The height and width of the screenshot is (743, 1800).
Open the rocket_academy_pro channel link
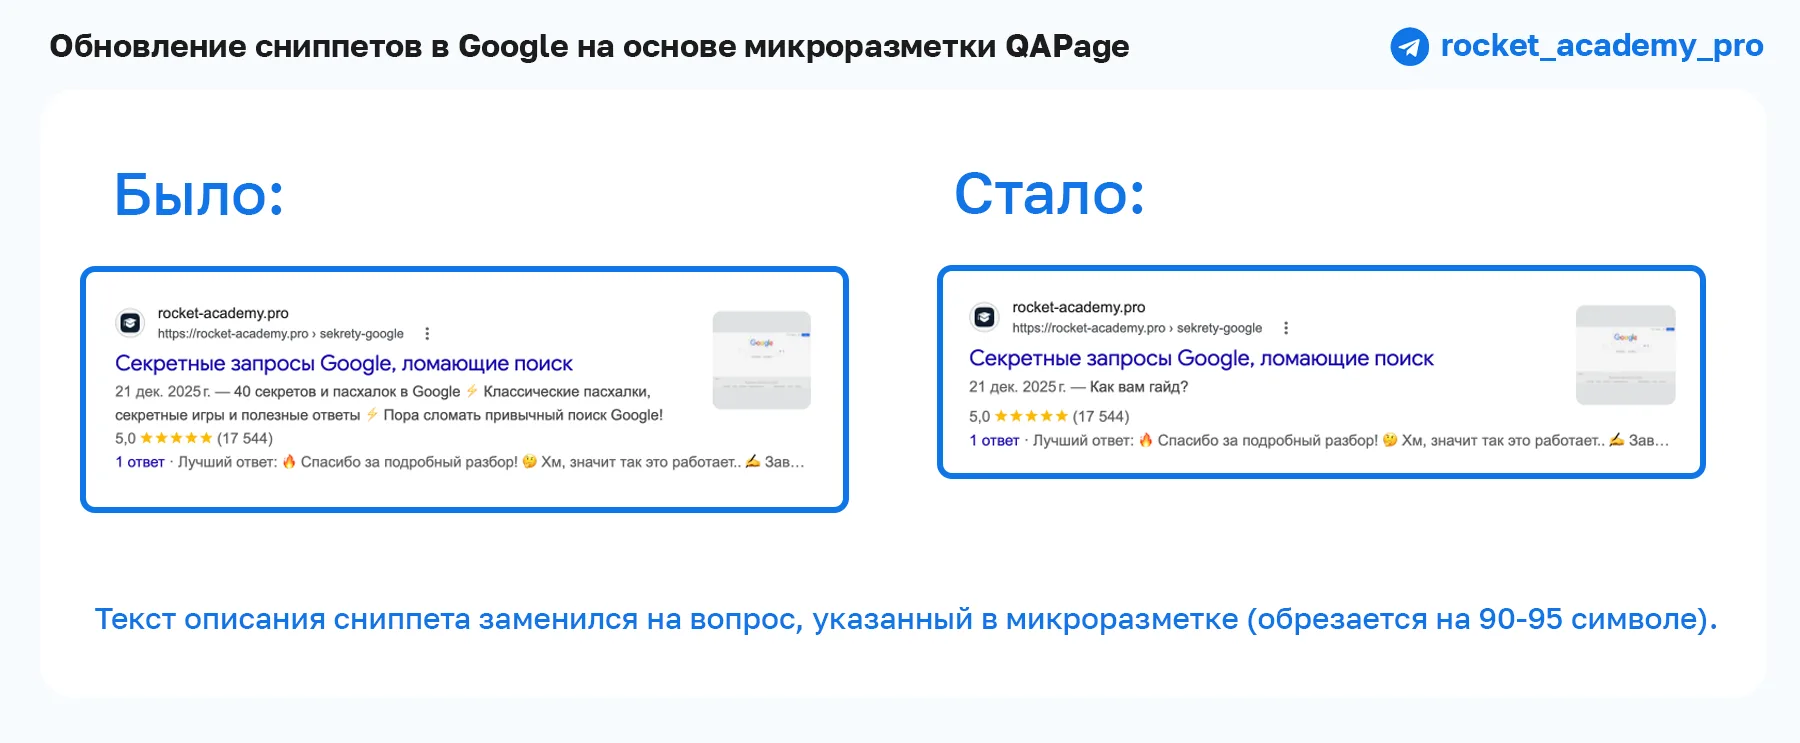(1601, 46)
